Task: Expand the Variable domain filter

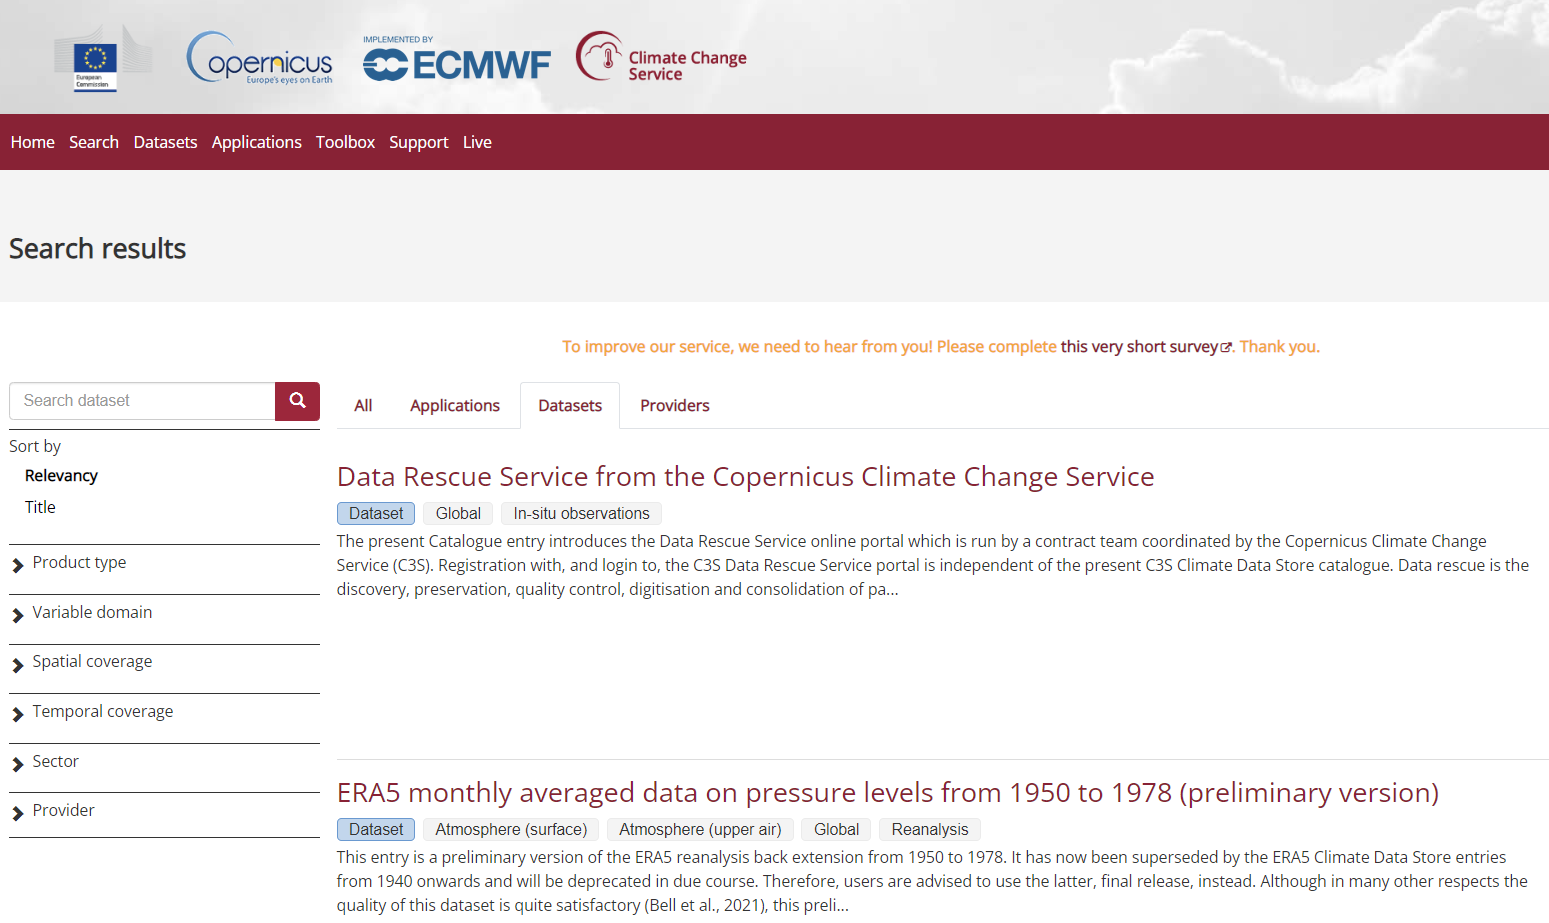Action: point(92,613)
